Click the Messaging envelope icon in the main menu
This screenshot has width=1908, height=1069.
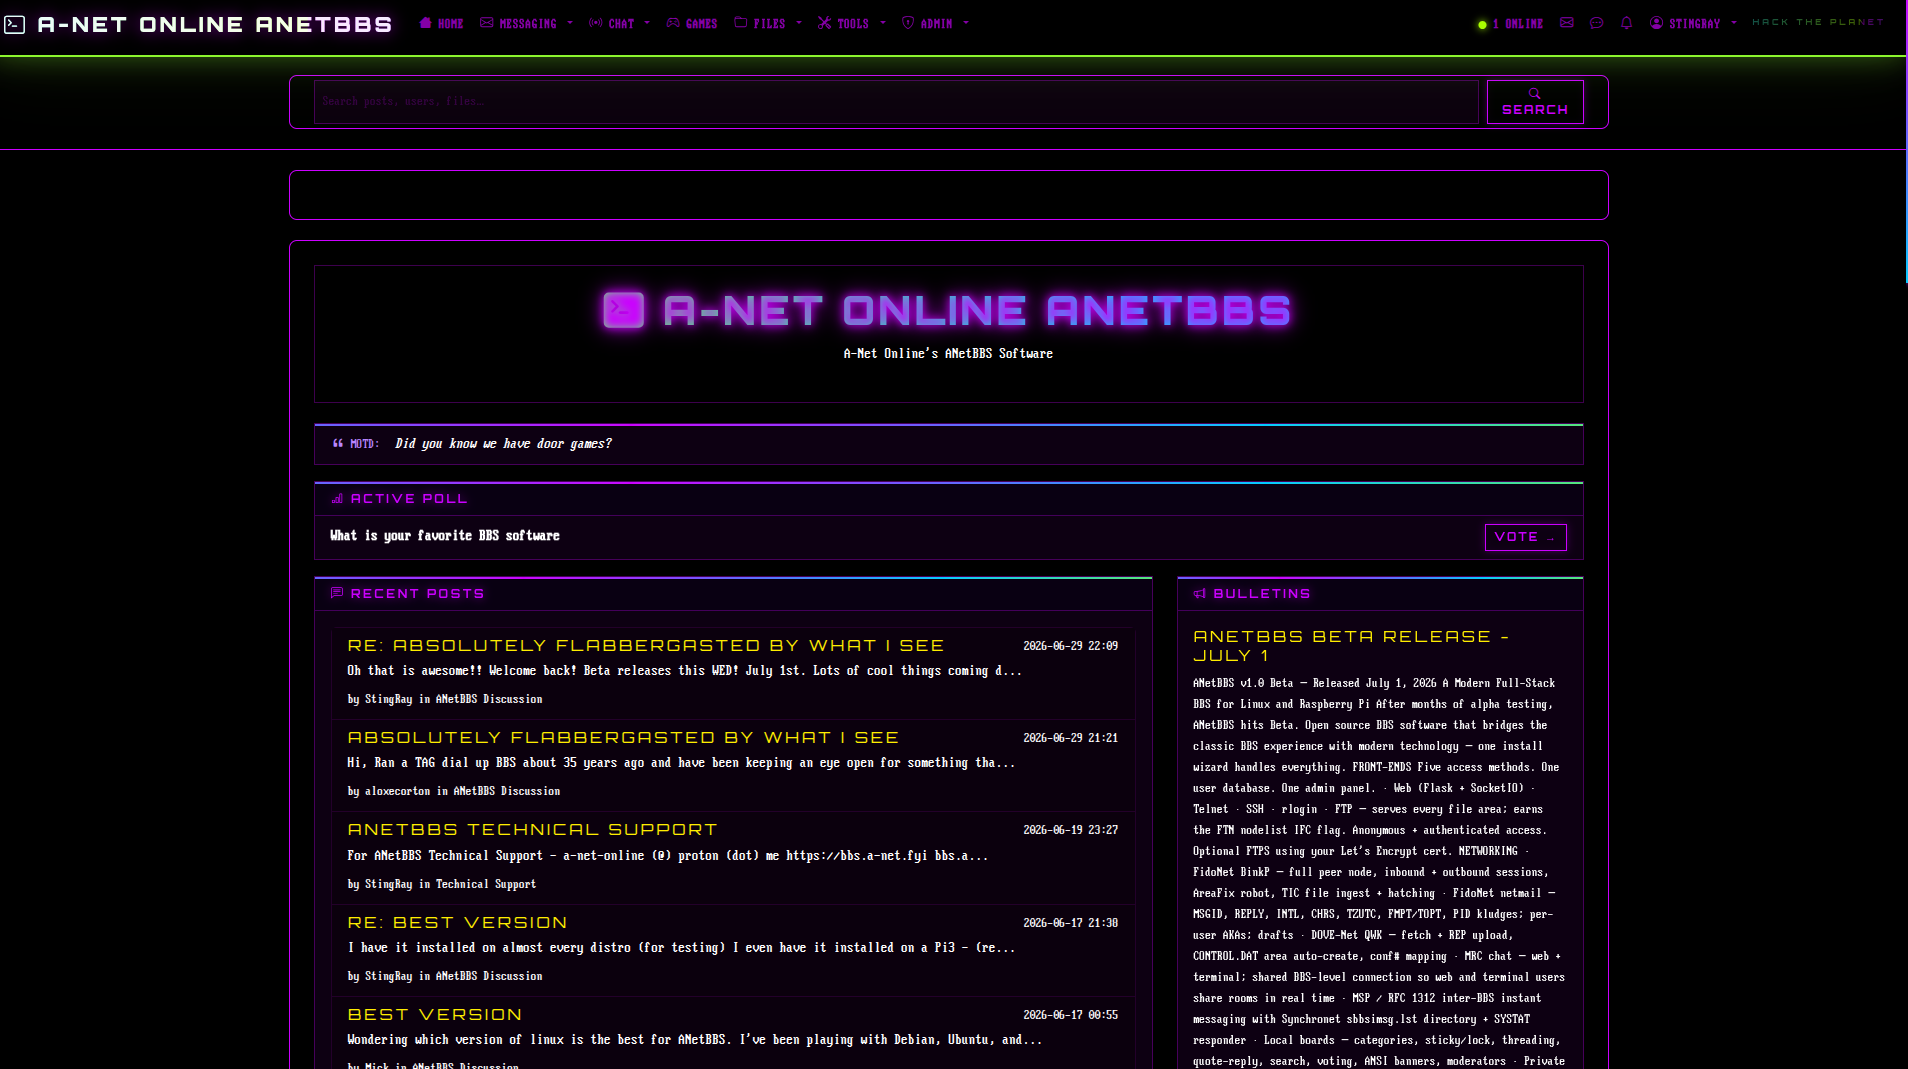click(x=487, y=23)
